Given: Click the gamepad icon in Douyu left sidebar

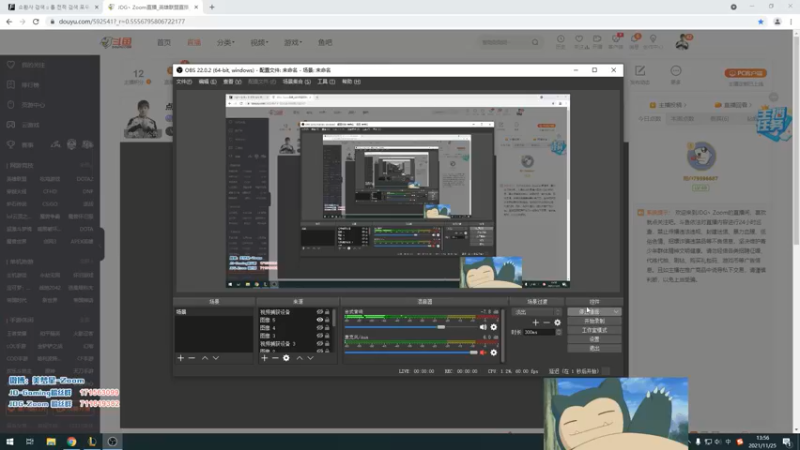Looking at the screenshot, I should tap(11, 125).
